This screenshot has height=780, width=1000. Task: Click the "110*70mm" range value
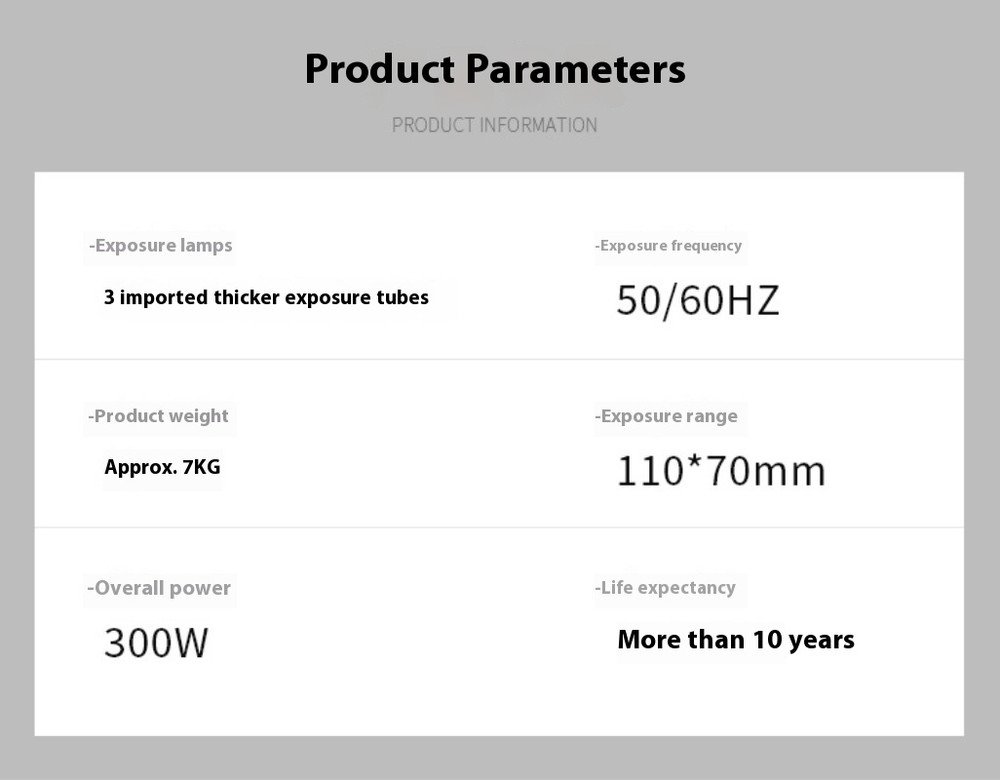pyautogui.click(x=721, y=470)
